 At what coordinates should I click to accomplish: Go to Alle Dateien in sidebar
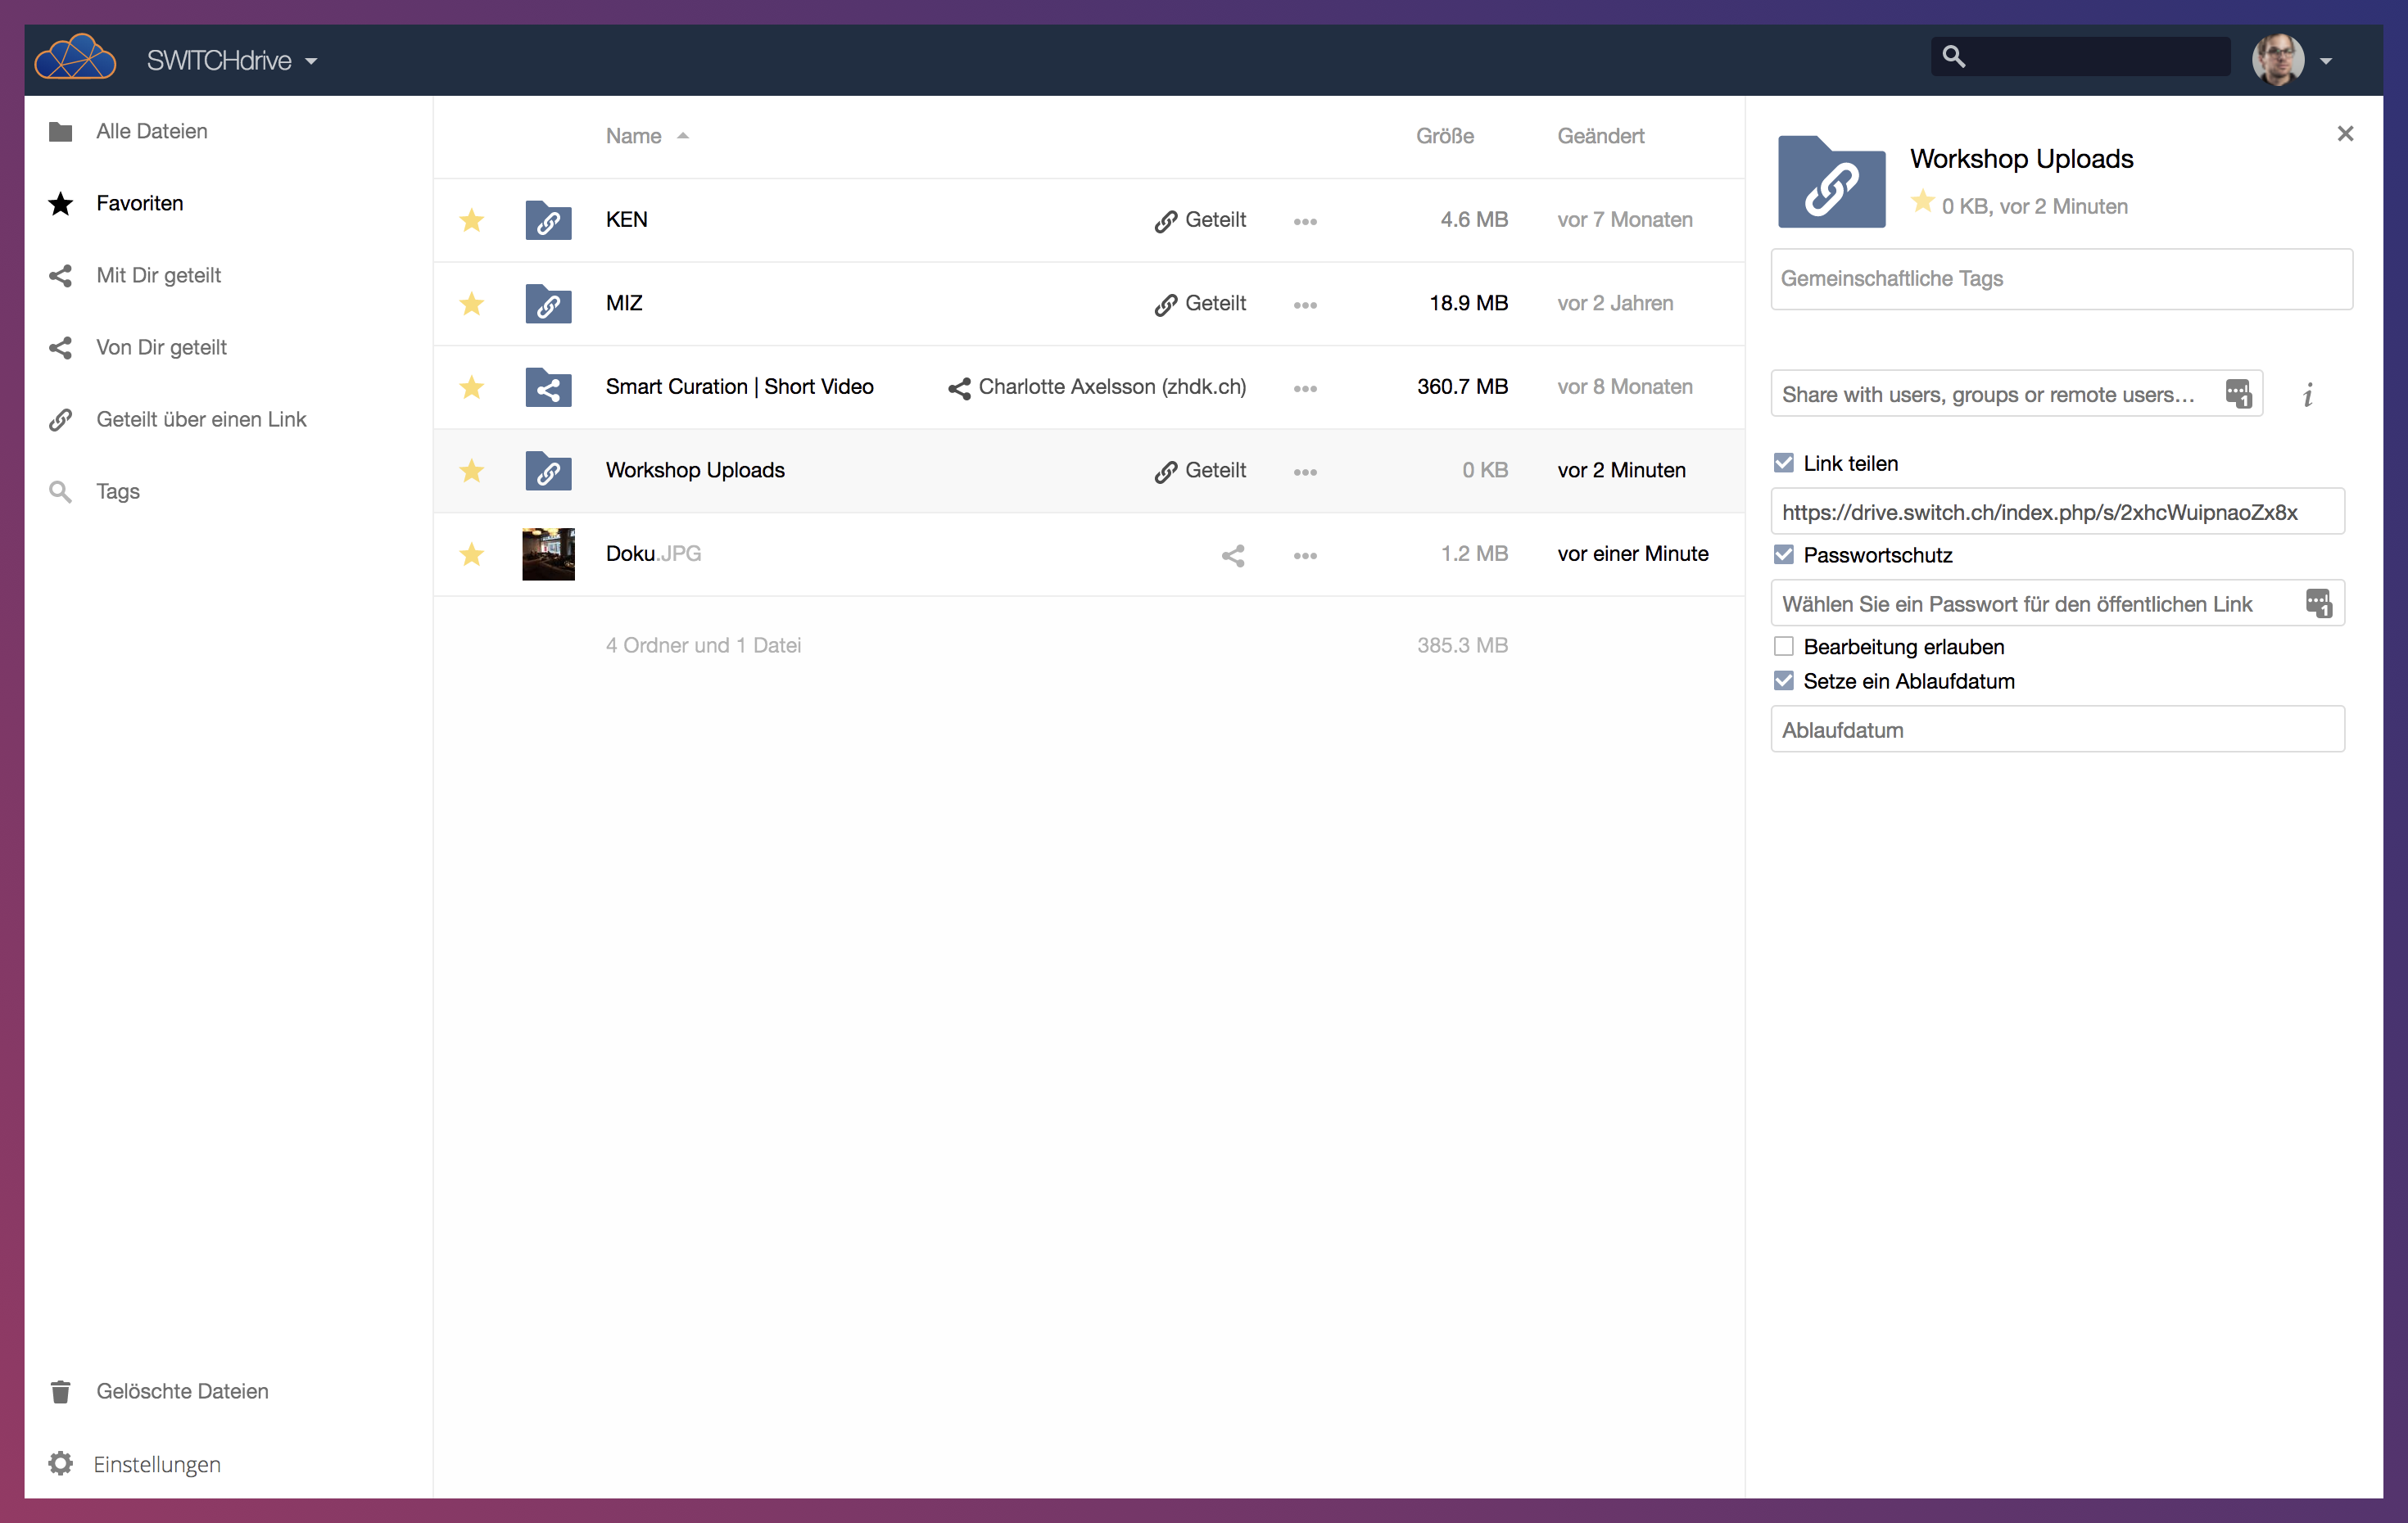tap(151, 131)
